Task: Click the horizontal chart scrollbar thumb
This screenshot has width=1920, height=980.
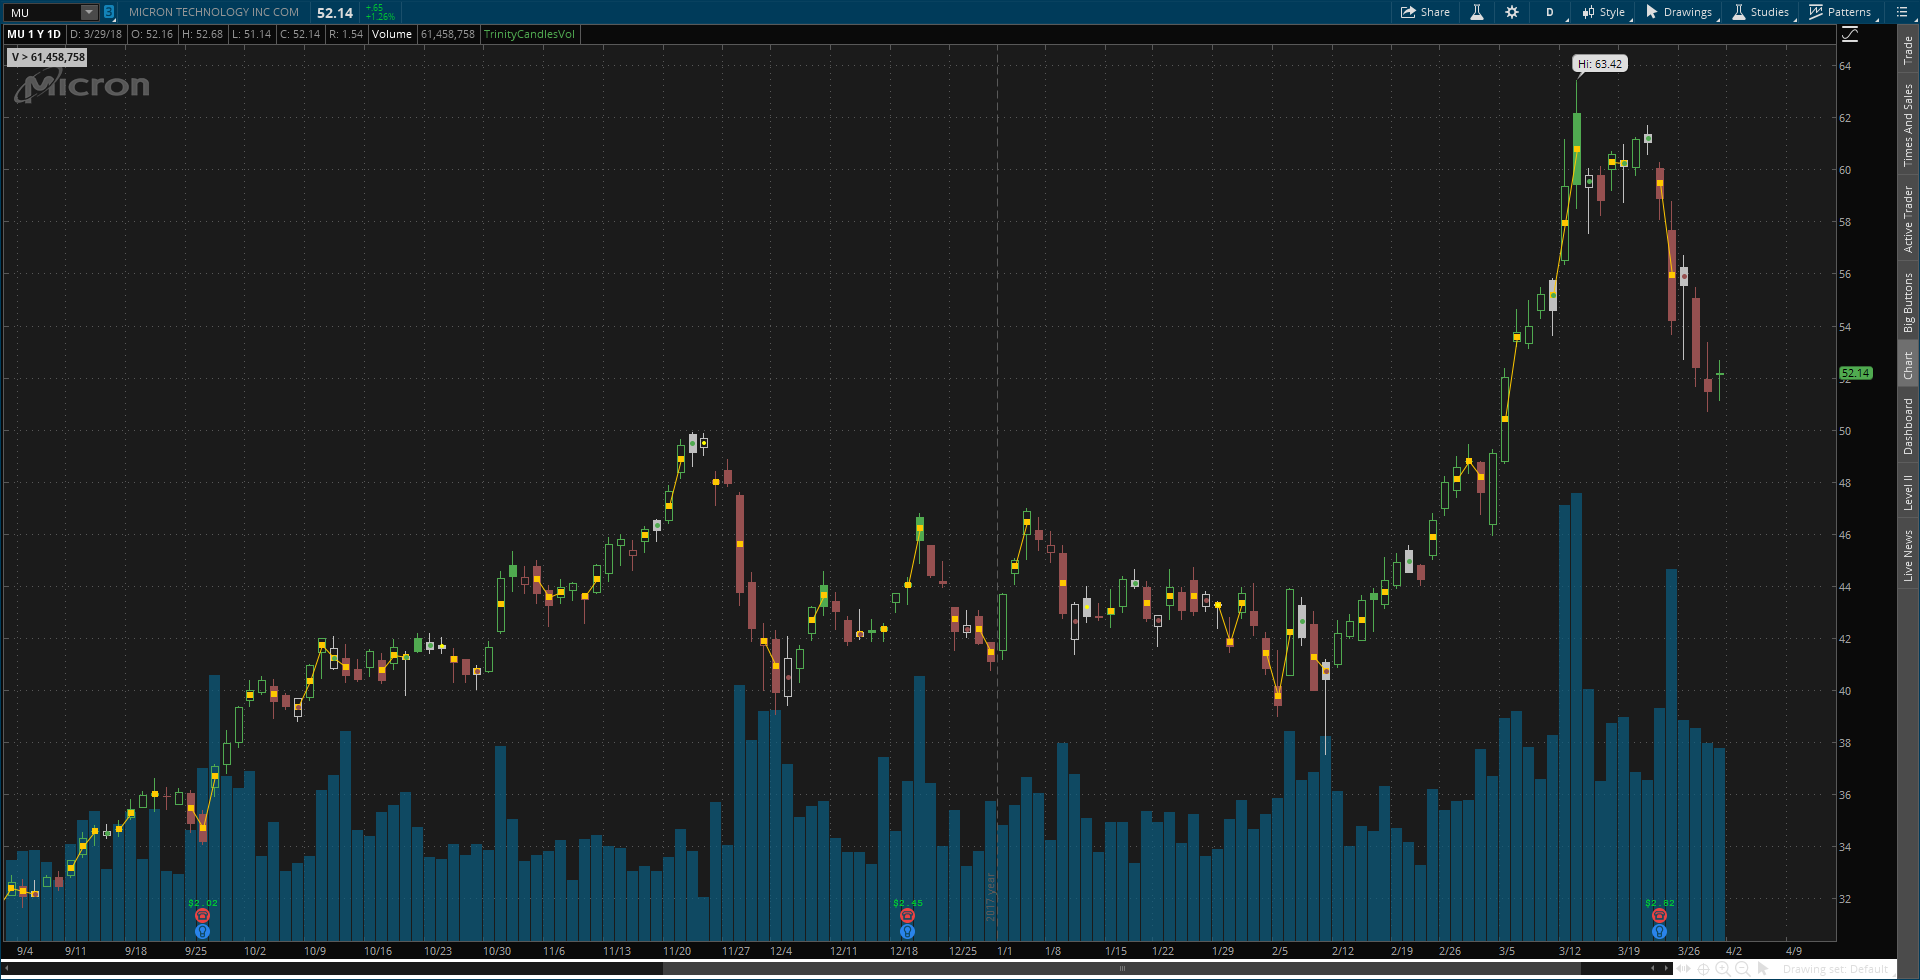Action: point(1122,968)
